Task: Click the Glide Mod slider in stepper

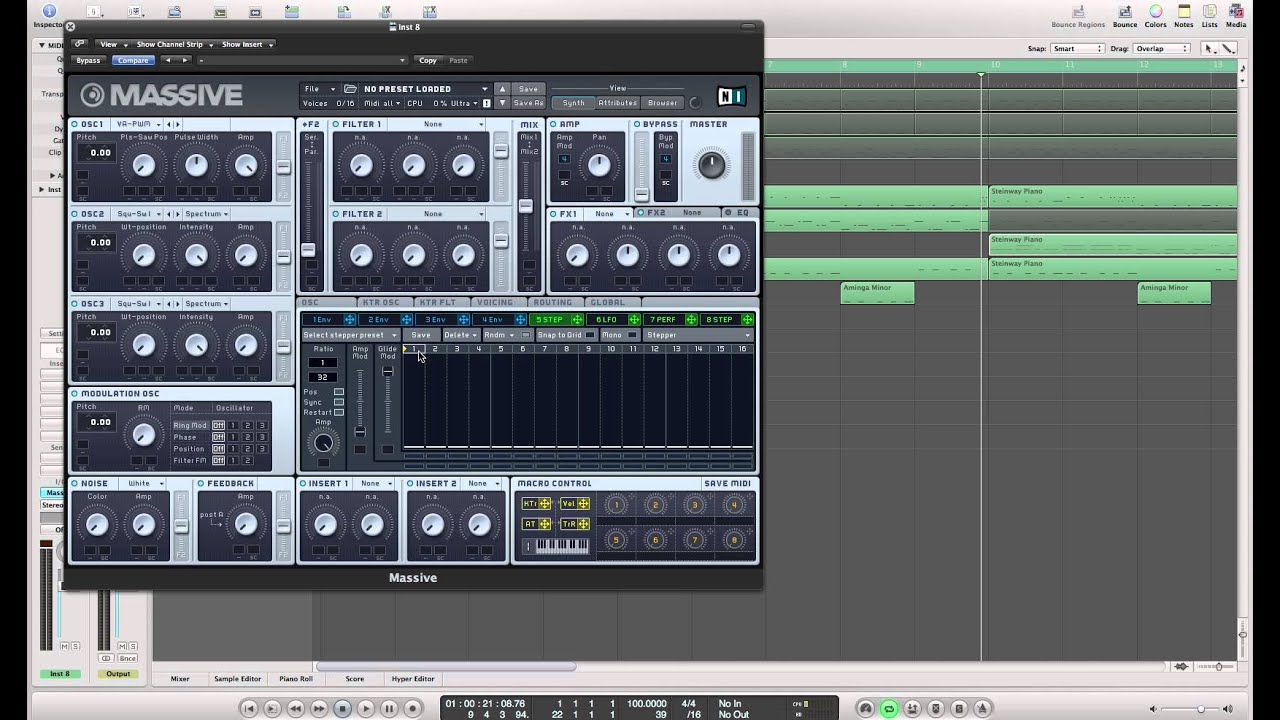Action: [388, 372]
